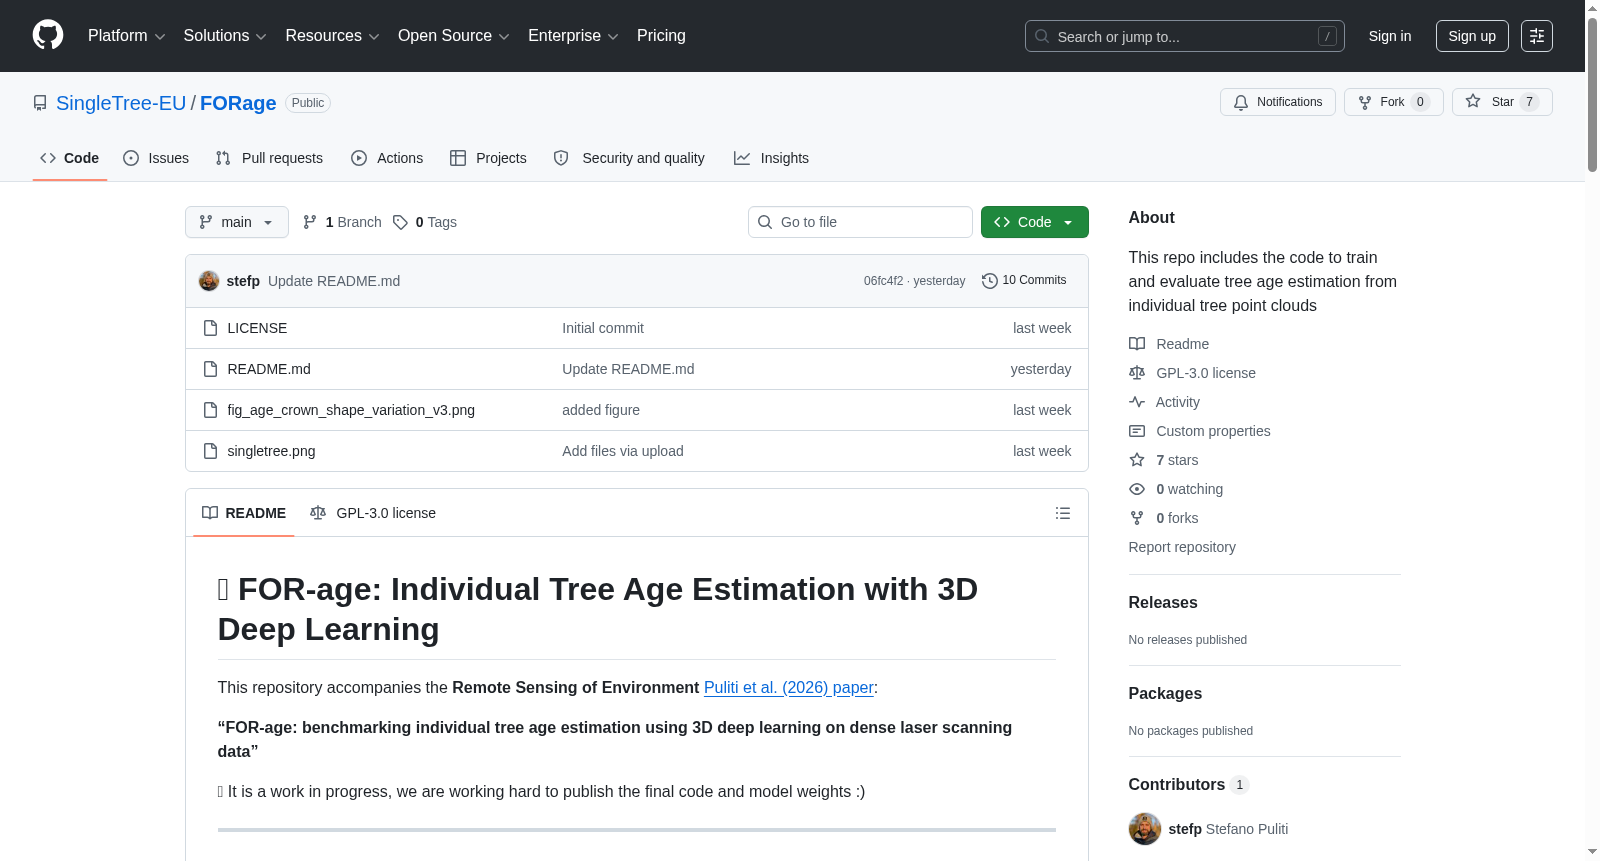Click the GitHub logo icon
1600x861 pixels.
(48, 36)
